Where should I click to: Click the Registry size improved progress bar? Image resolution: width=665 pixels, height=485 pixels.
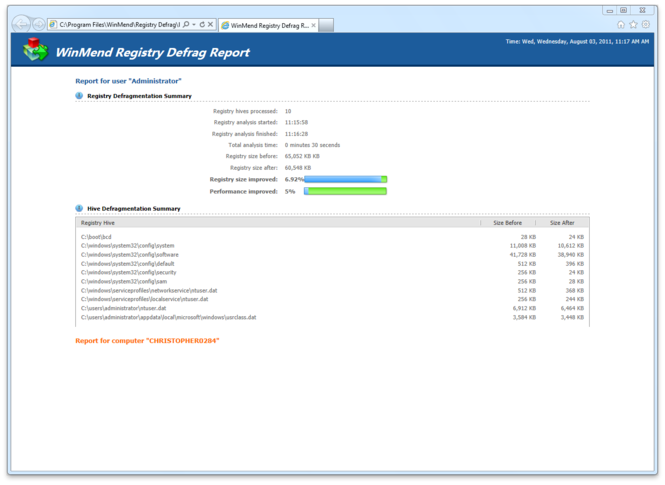[x=345, y=179]
